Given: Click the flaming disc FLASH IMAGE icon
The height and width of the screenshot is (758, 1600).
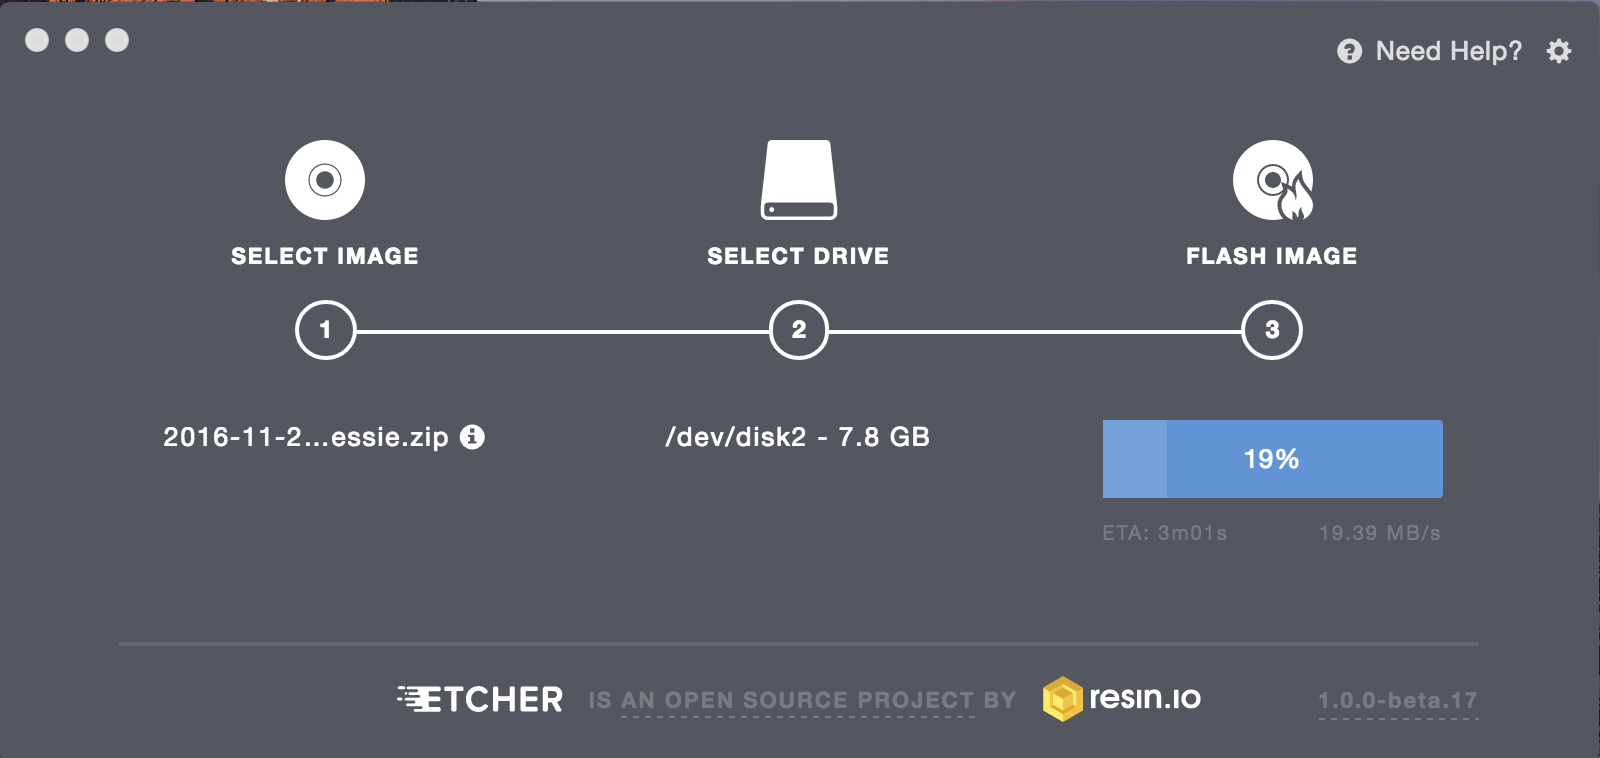Looking at the screenshot, I should tap(1271, 180).
